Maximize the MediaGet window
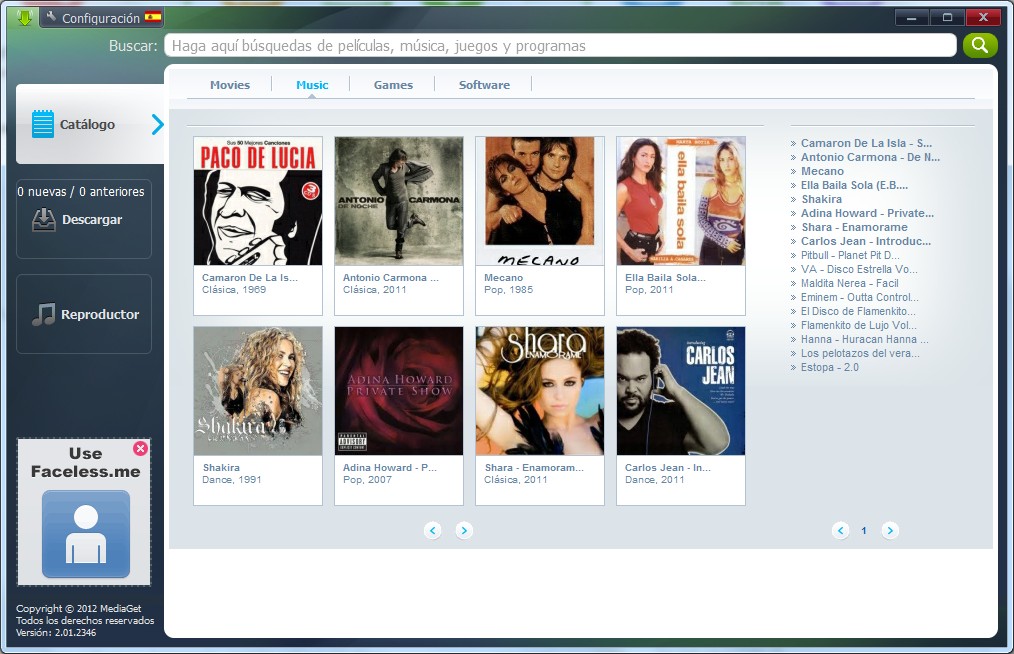Screen dimensions: 1014x654 click(x=947, y=17)
